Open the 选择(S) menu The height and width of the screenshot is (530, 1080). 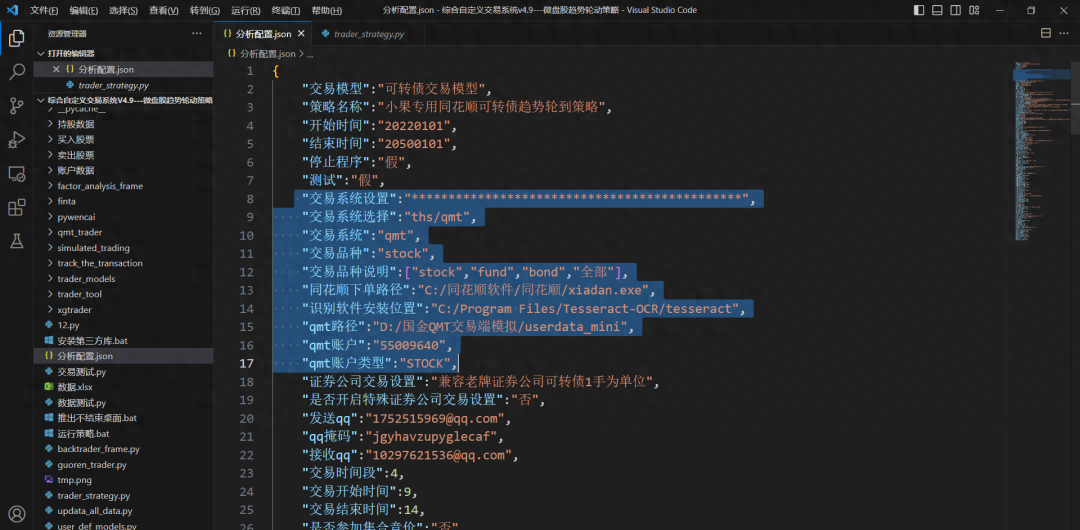click(x=124, y=10)
